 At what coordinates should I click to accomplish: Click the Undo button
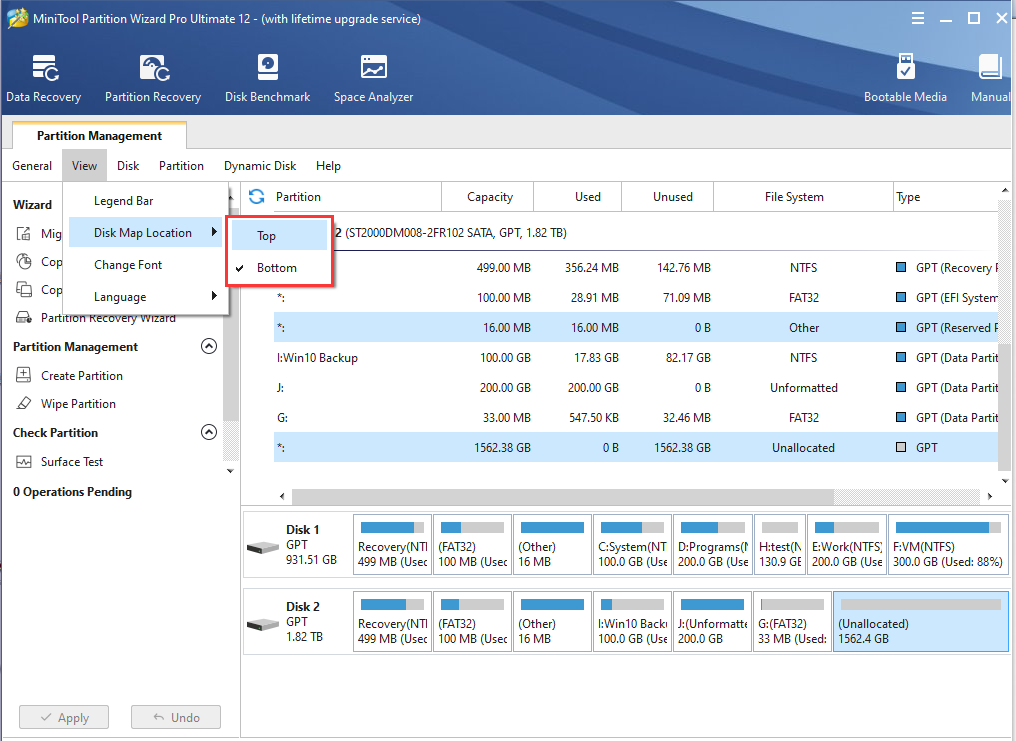175,717
